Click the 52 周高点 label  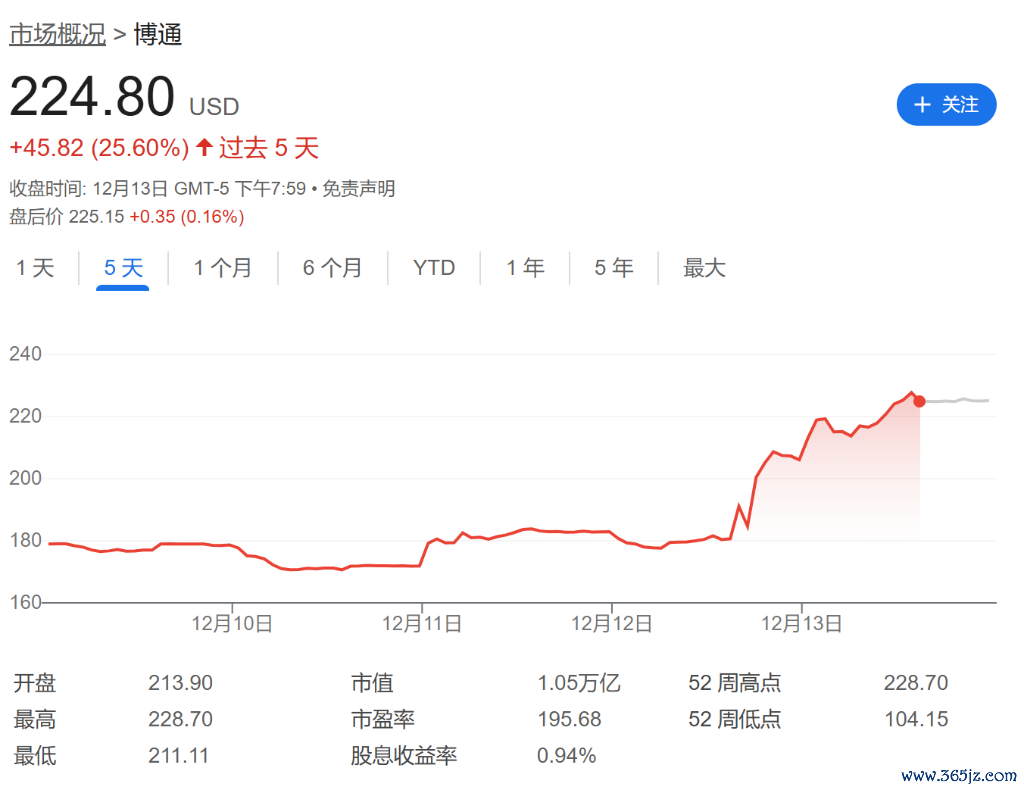735,683
